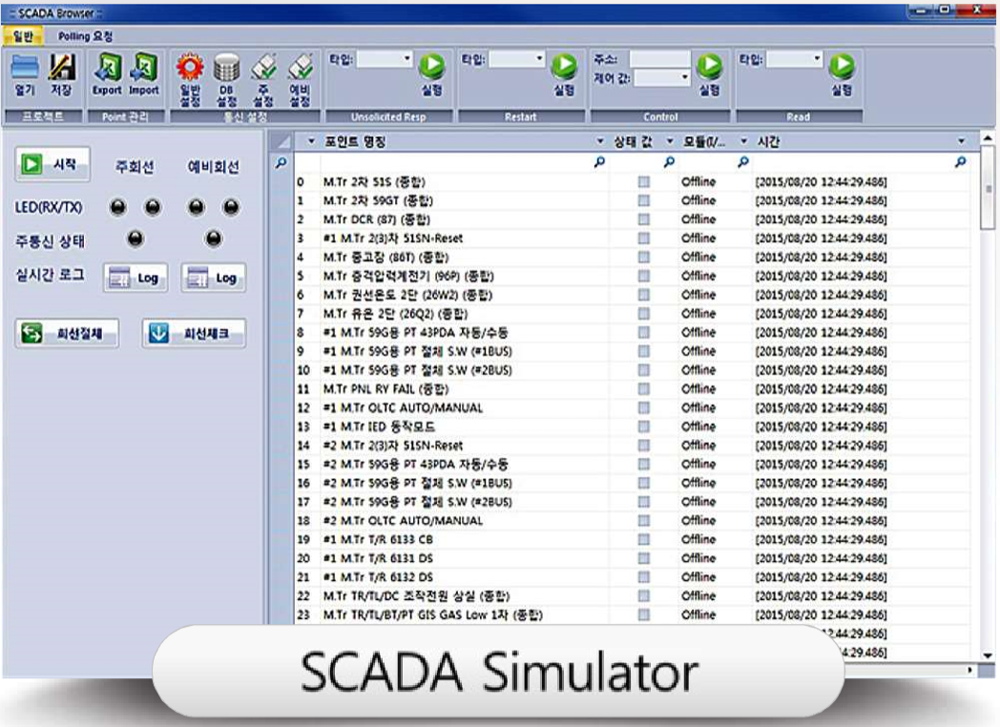Click the 예비회선 second TX LED indicator
This screenshot has width=1000, height=727.
pyautogui.click(x=231, y=207)
